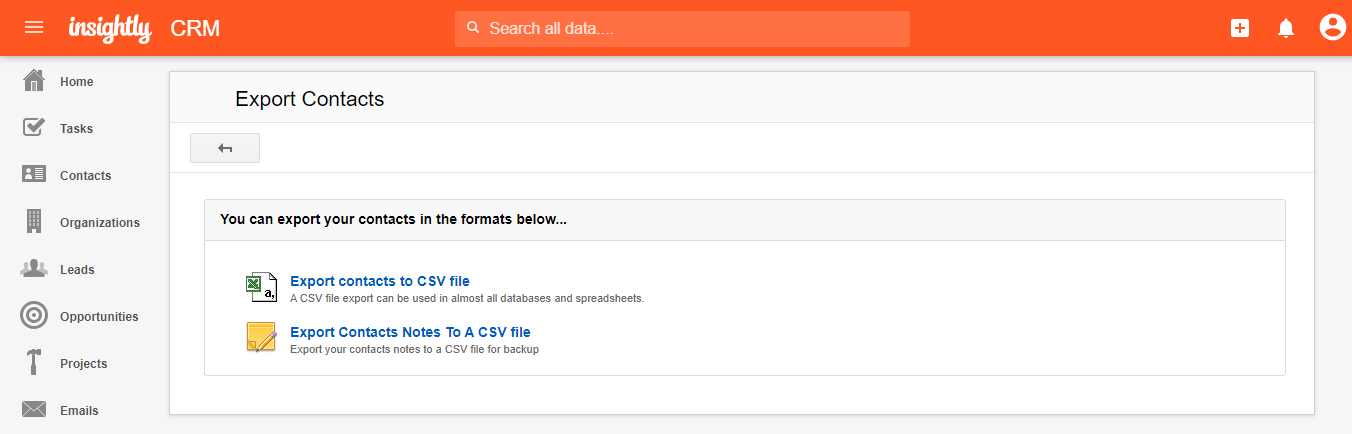This screenshot has width=1352, height=434.
Task: Click the Projects hammer icon
Action: [34, 363]
